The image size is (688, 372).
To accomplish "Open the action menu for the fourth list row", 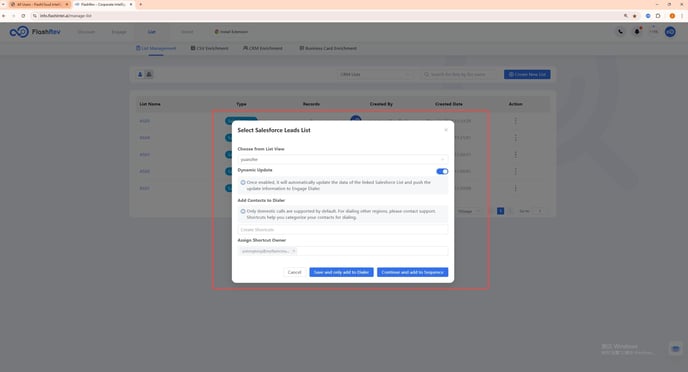I will point(516,171).
